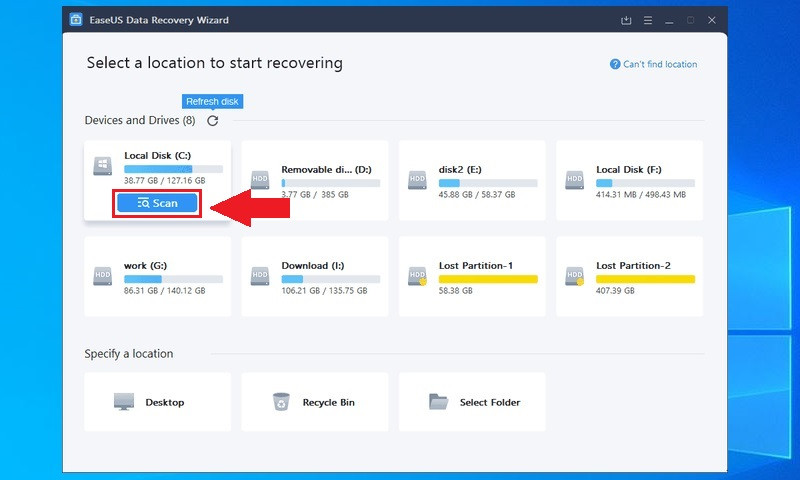Click the disk2 (E:) usage bar
The image size is (800, 480).
click(x=488, y=183)
